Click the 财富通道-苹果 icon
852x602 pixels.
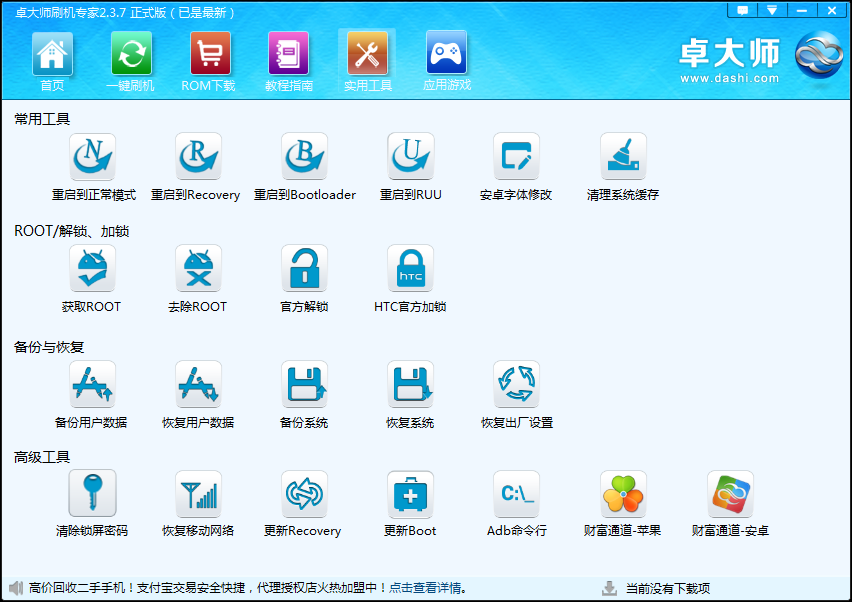click(x=623, y=493)
